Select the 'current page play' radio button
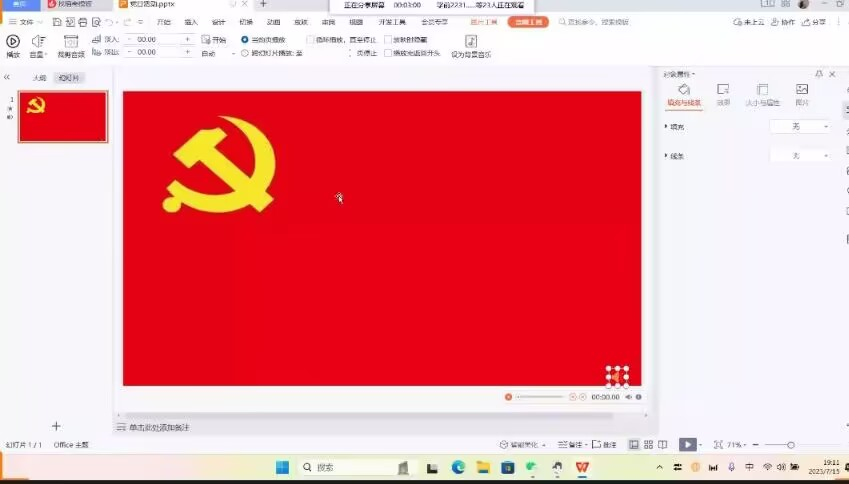This screenshot has width=849, height=484. click(x=246, y=39)
